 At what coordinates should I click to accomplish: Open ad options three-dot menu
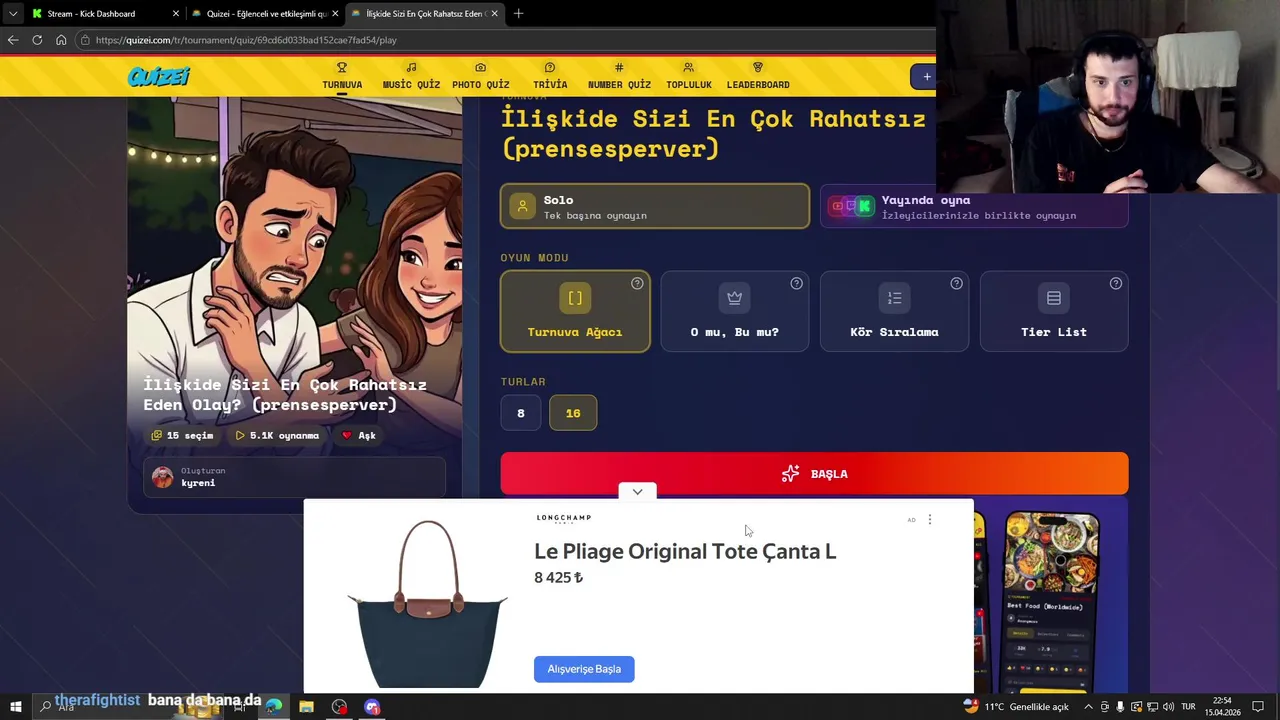(929, 519)
